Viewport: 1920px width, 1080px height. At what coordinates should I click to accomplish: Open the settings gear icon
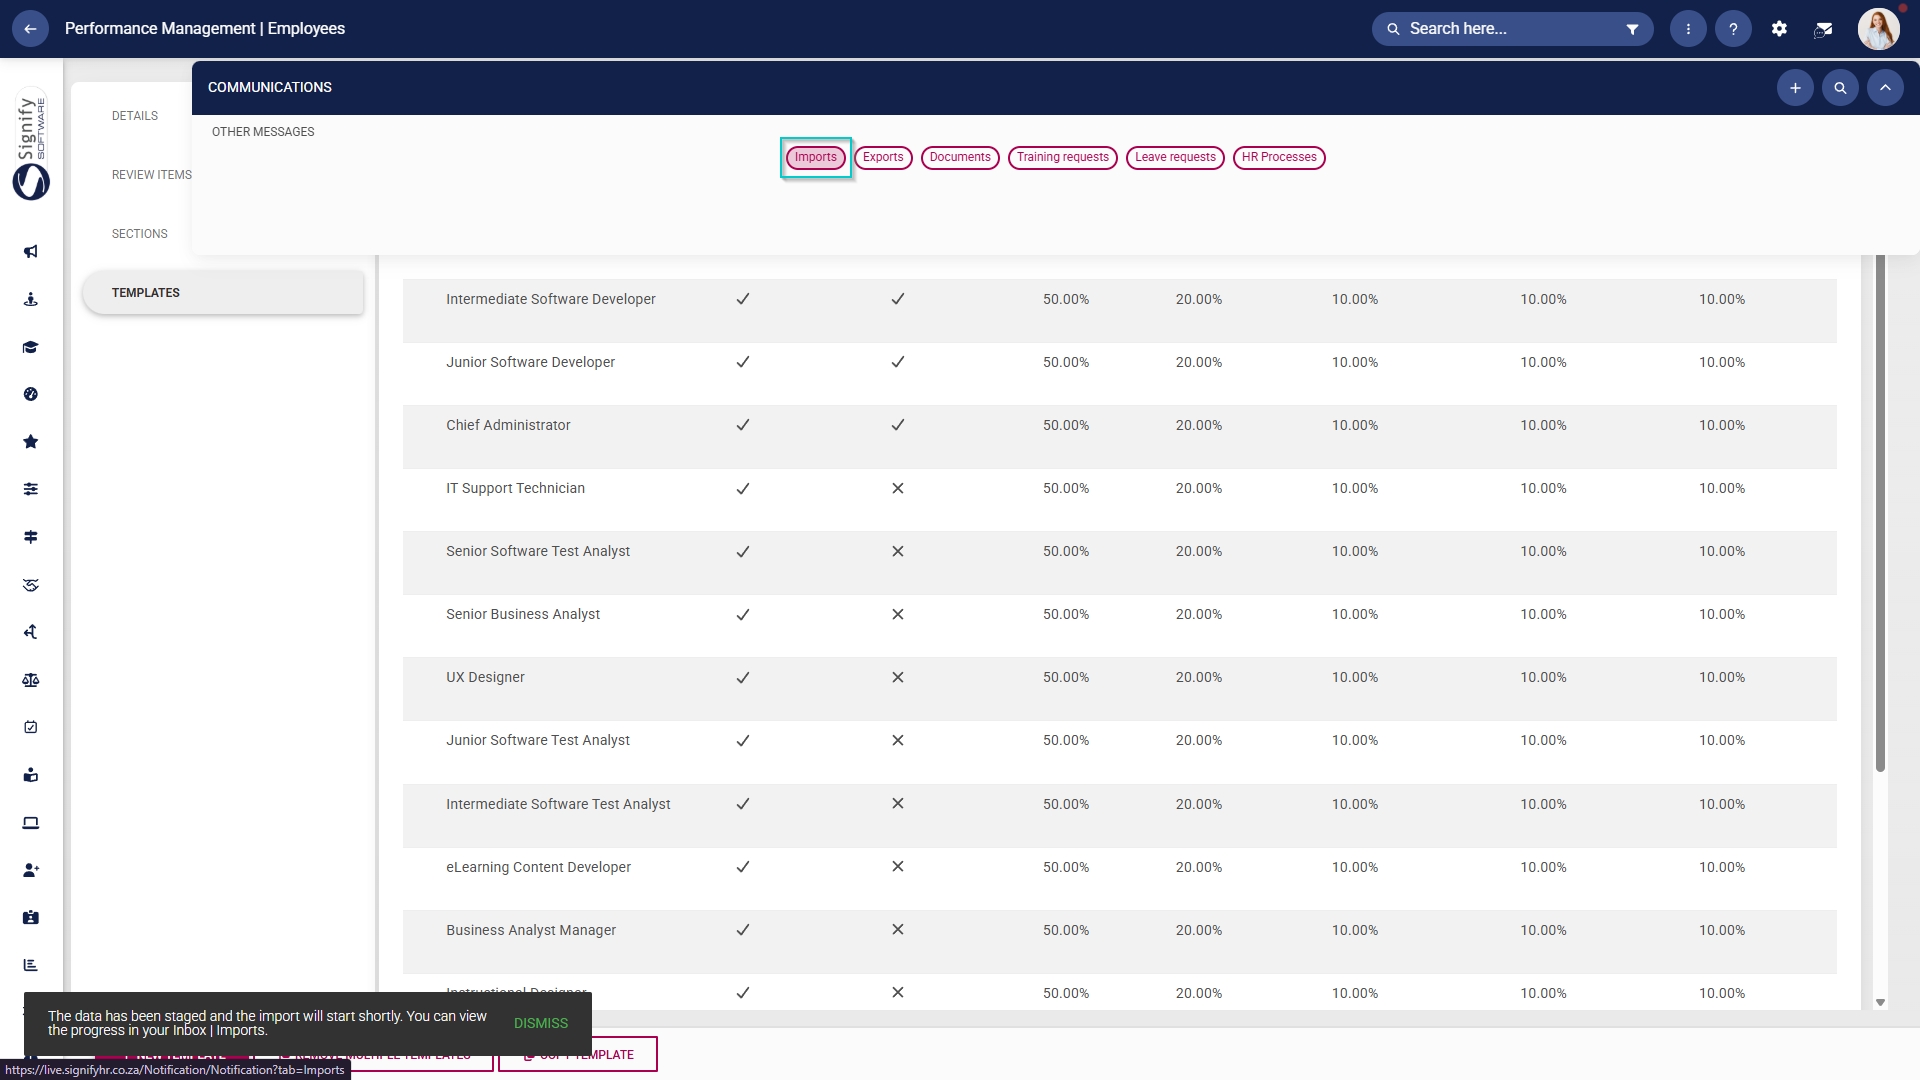click(1779, 29)
